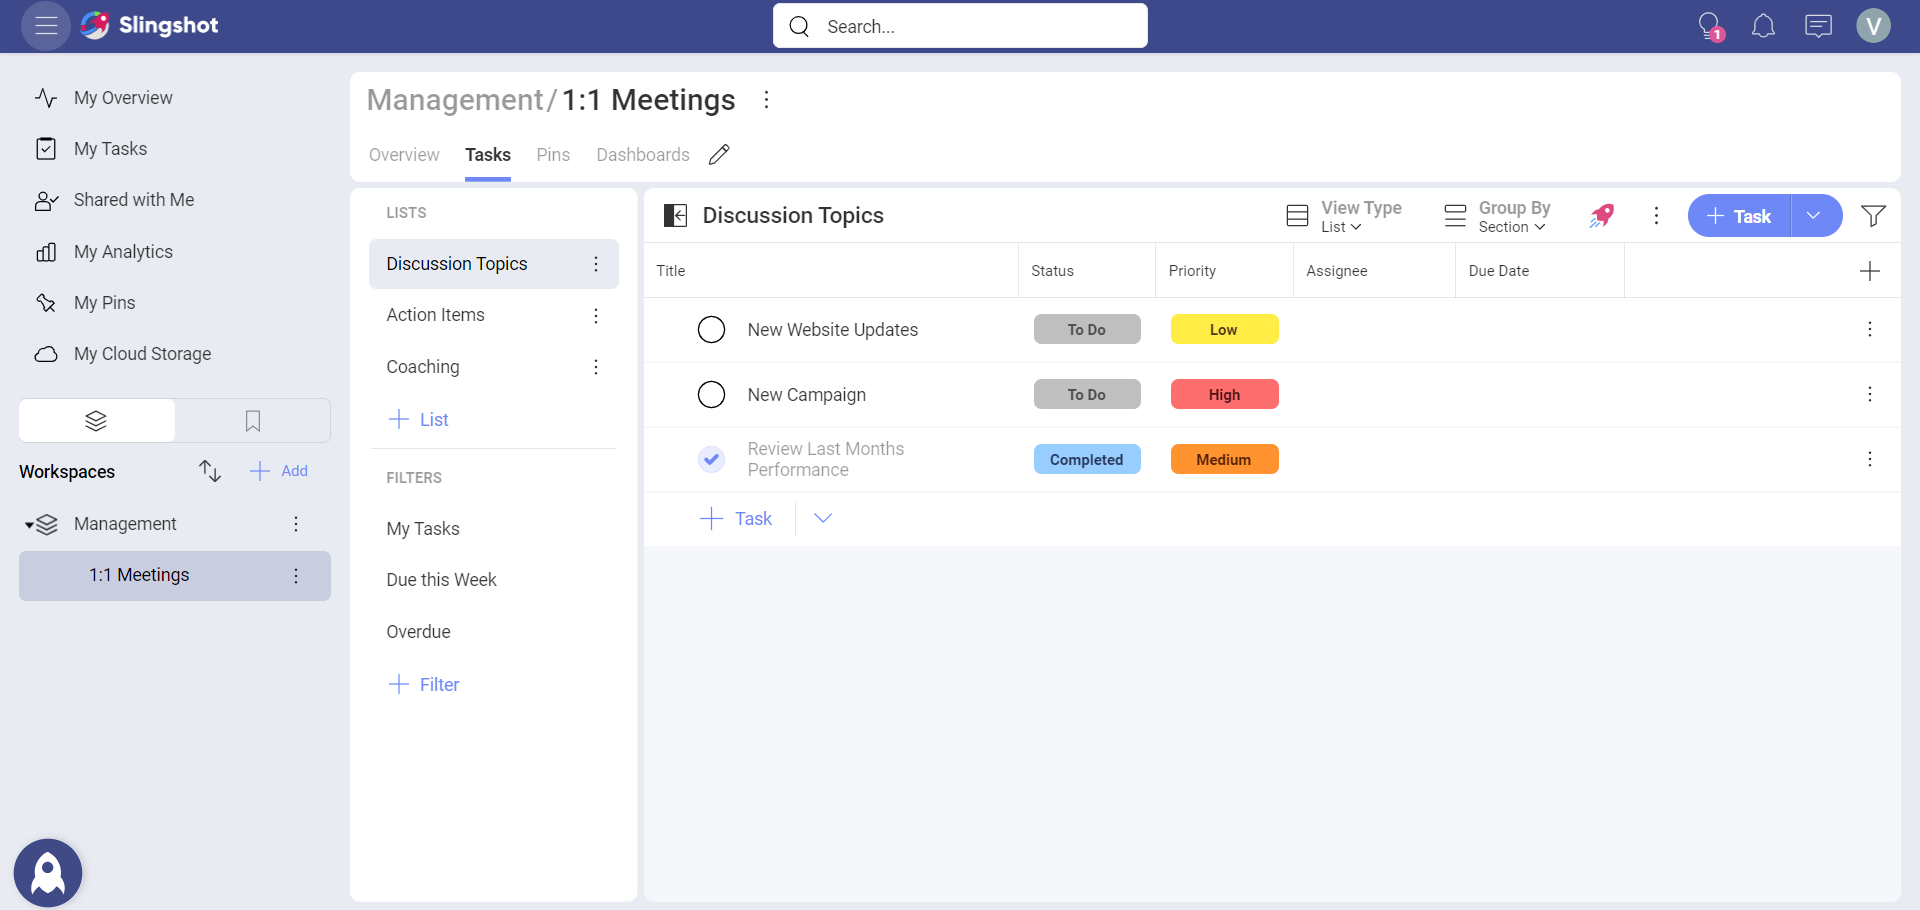1920x910 pixels.
Task: Change To Do status of New Campaign
Action: (1087, 394)
